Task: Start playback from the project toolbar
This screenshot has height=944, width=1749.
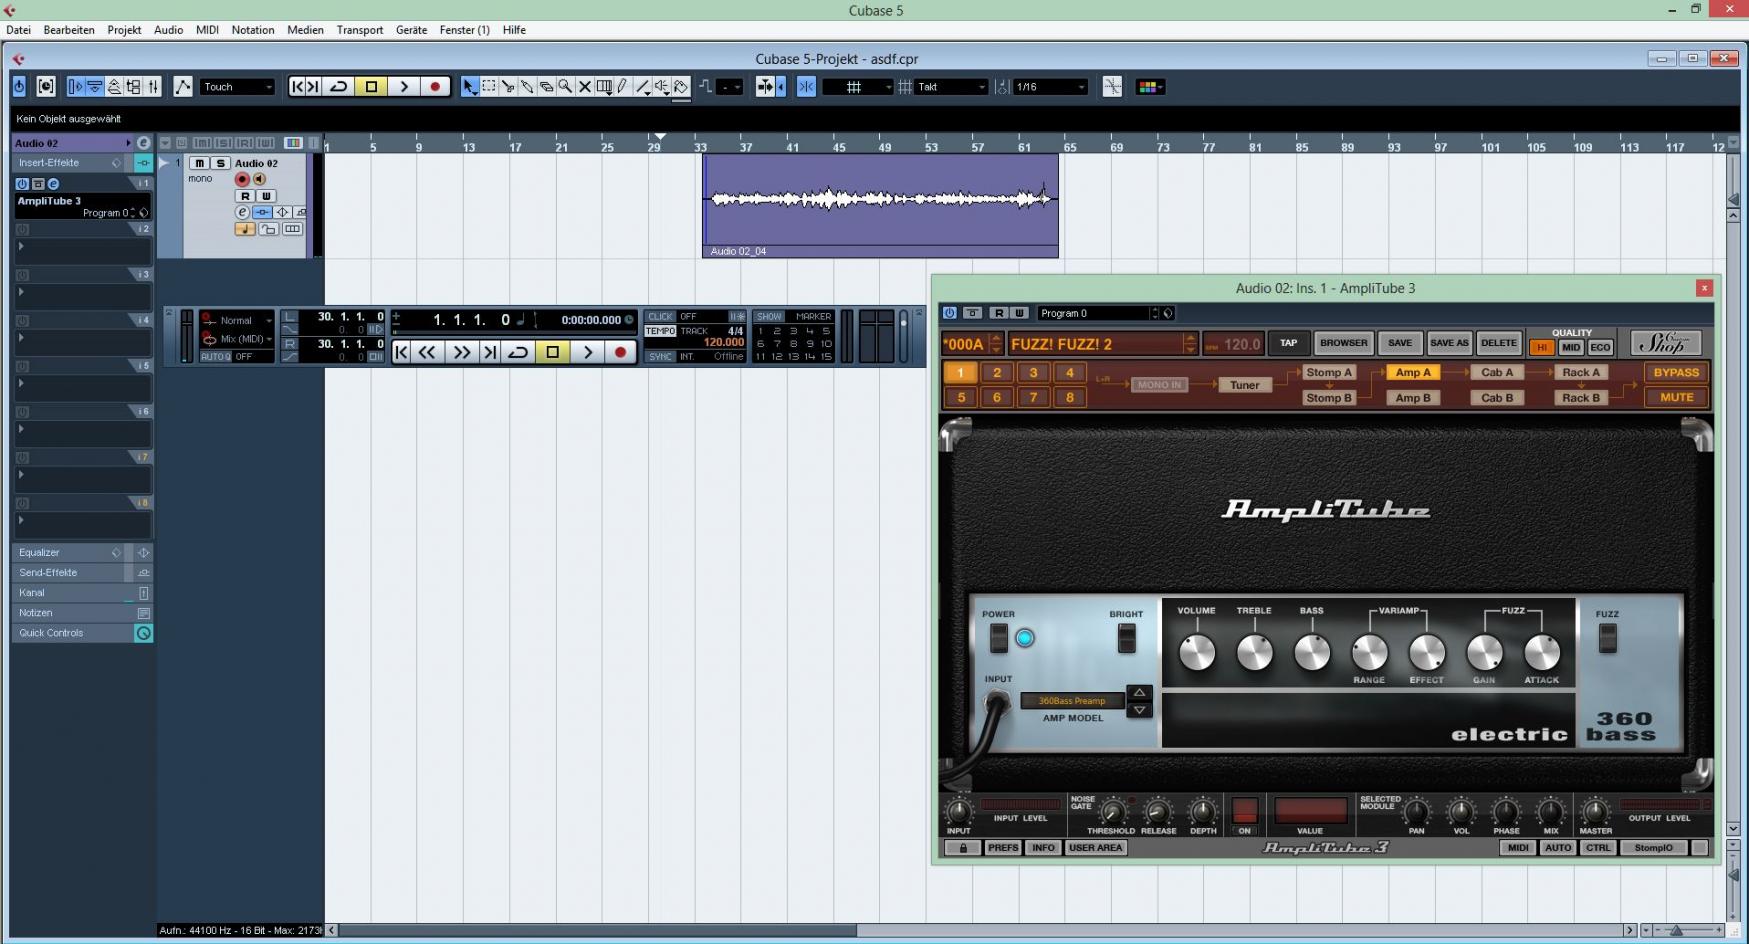Action: 404,87
